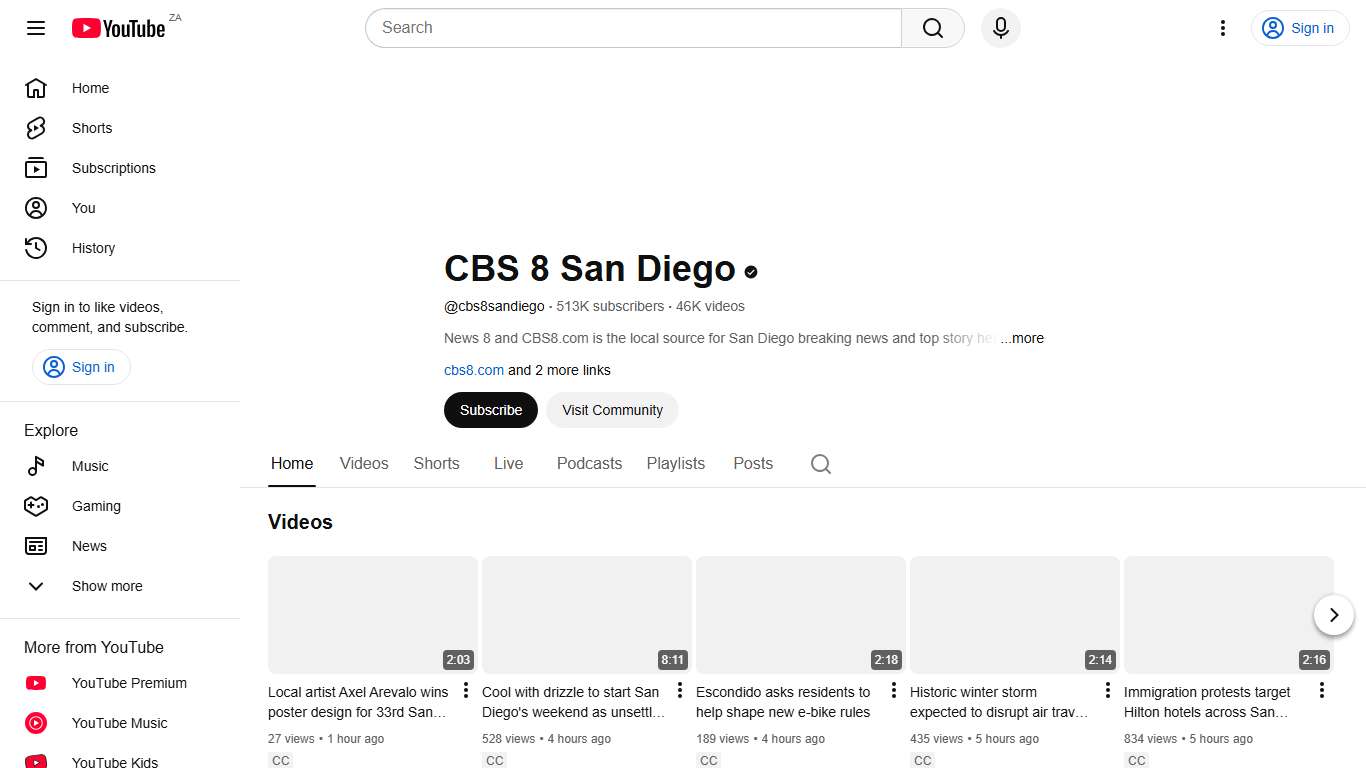Open the cbs8.com link

tap(473, 370)
